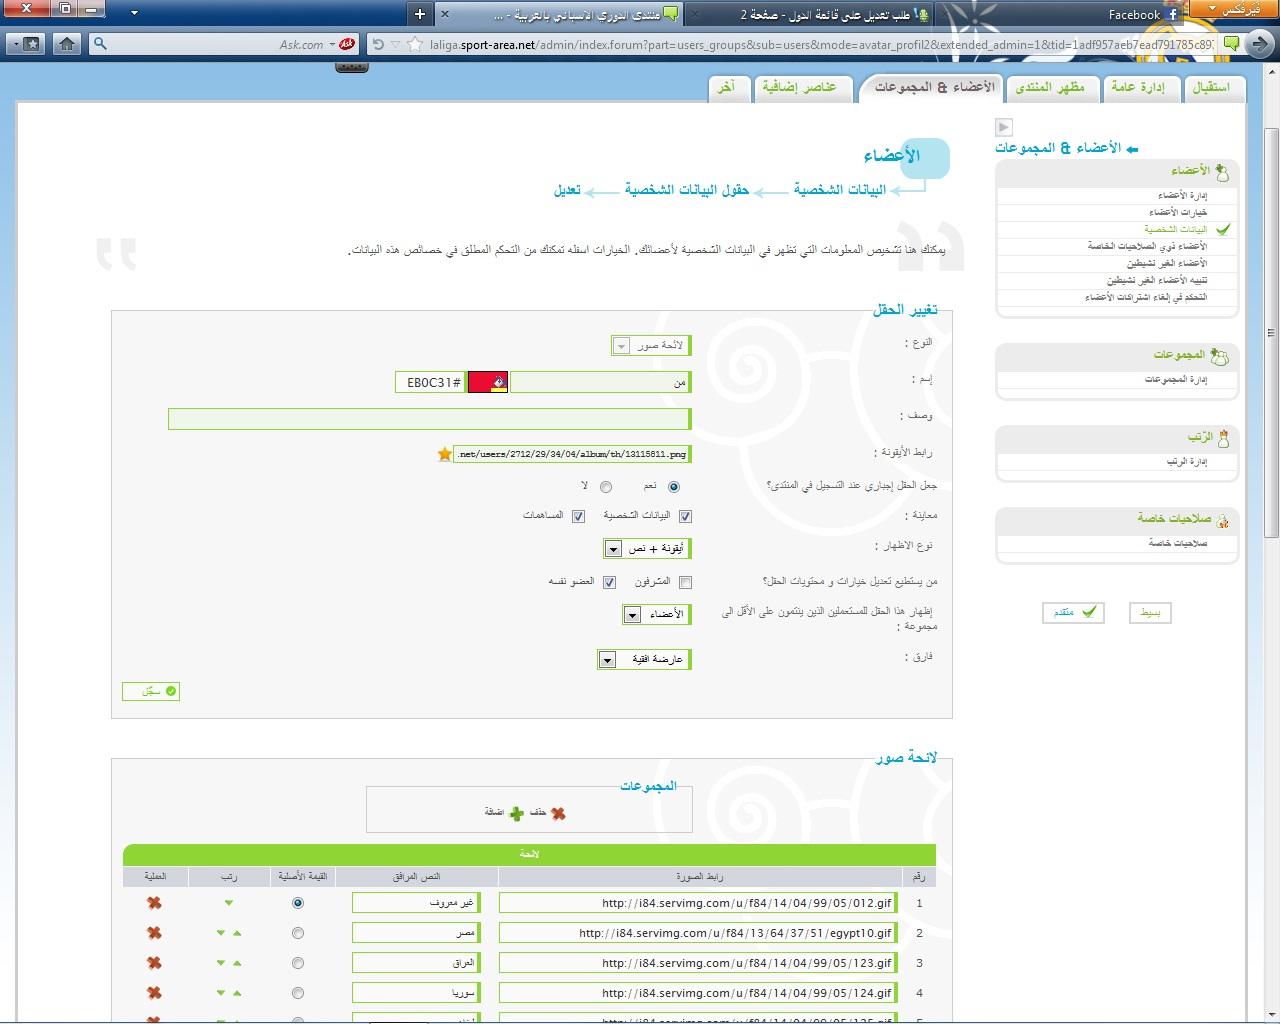Open the Ask.com search engine dropdown
The image size is (1280, 1024).
click(332, 44)
